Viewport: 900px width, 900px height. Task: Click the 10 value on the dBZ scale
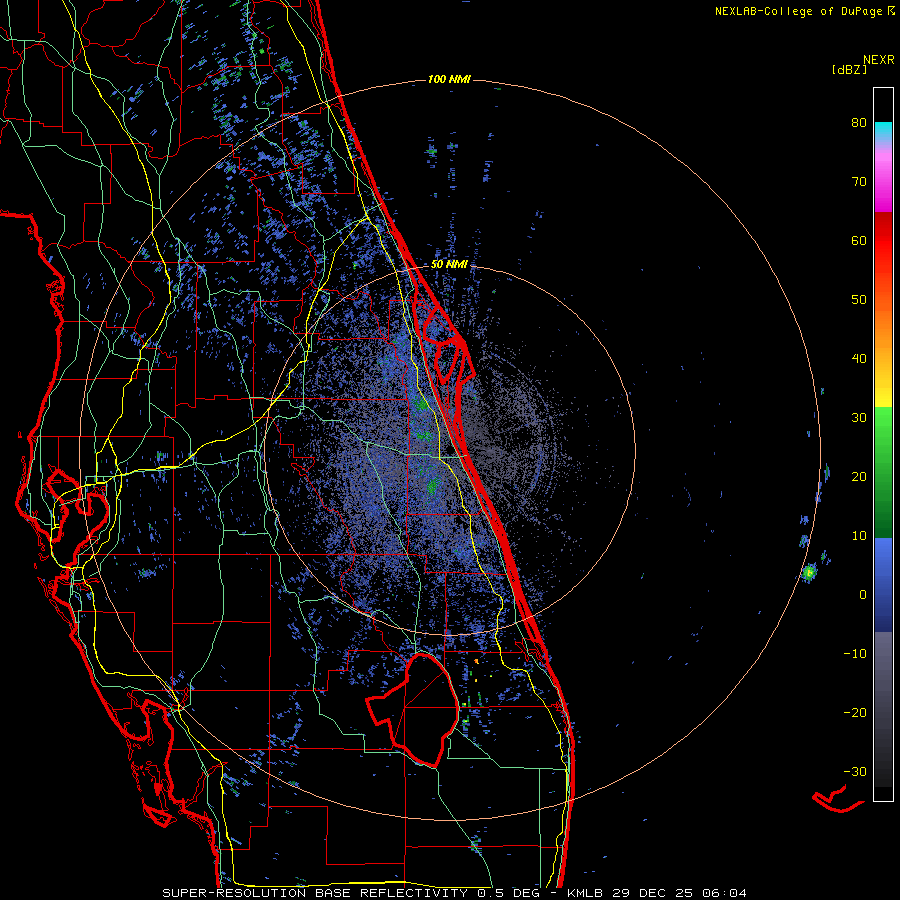click(859, 536)
